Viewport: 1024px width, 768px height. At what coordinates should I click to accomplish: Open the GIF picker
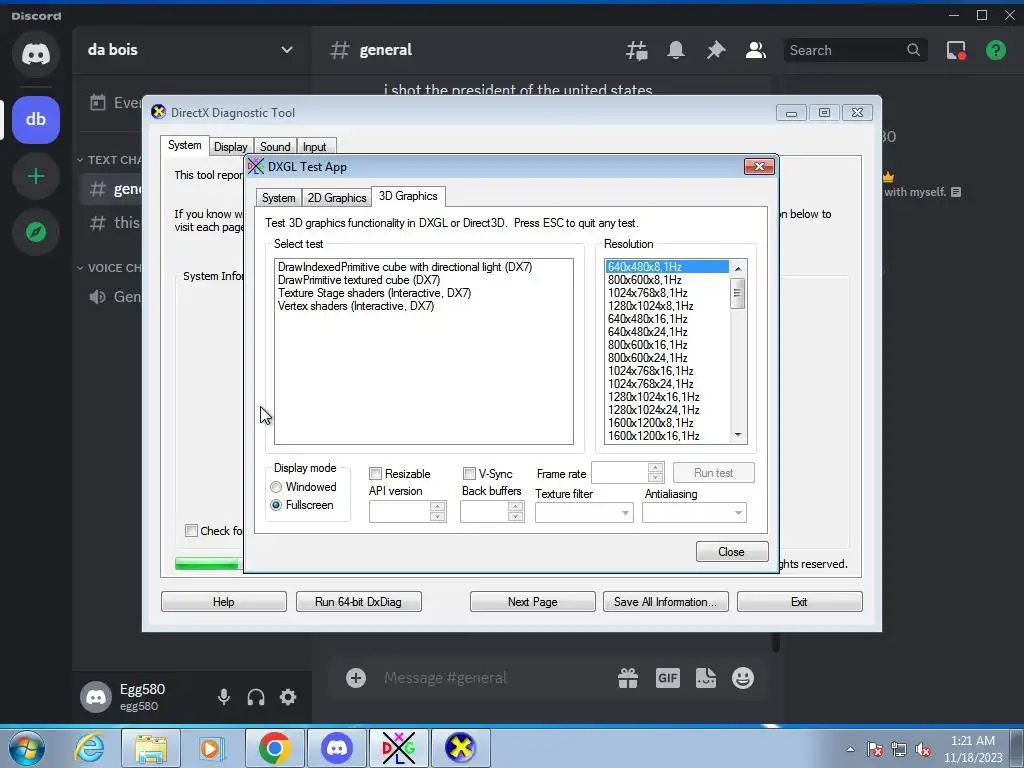pyautogui.click(x=667, y=678)
